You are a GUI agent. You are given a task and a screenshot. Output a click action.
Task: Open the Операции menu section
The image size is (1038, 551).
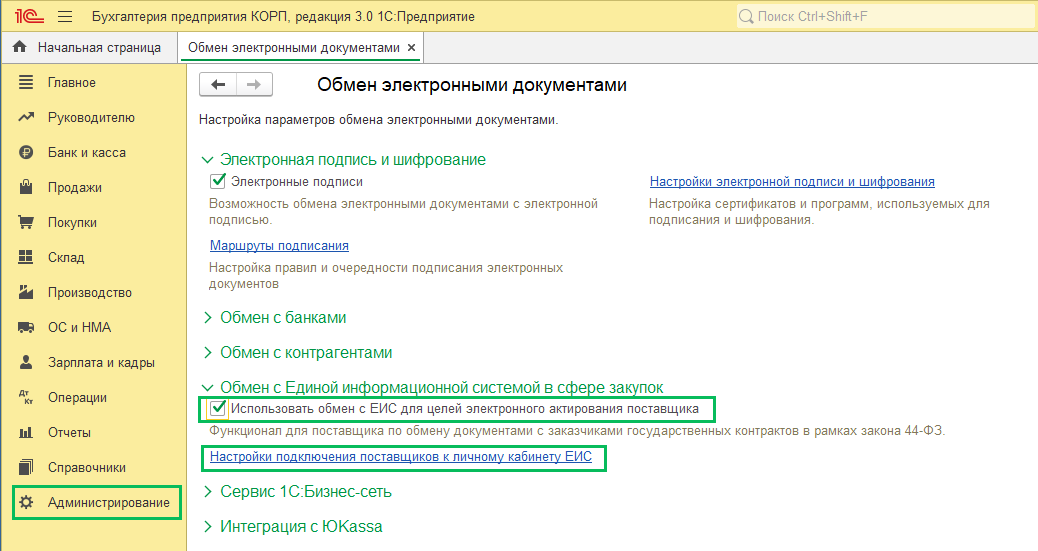pyautogui.click(x=77, y=397)
